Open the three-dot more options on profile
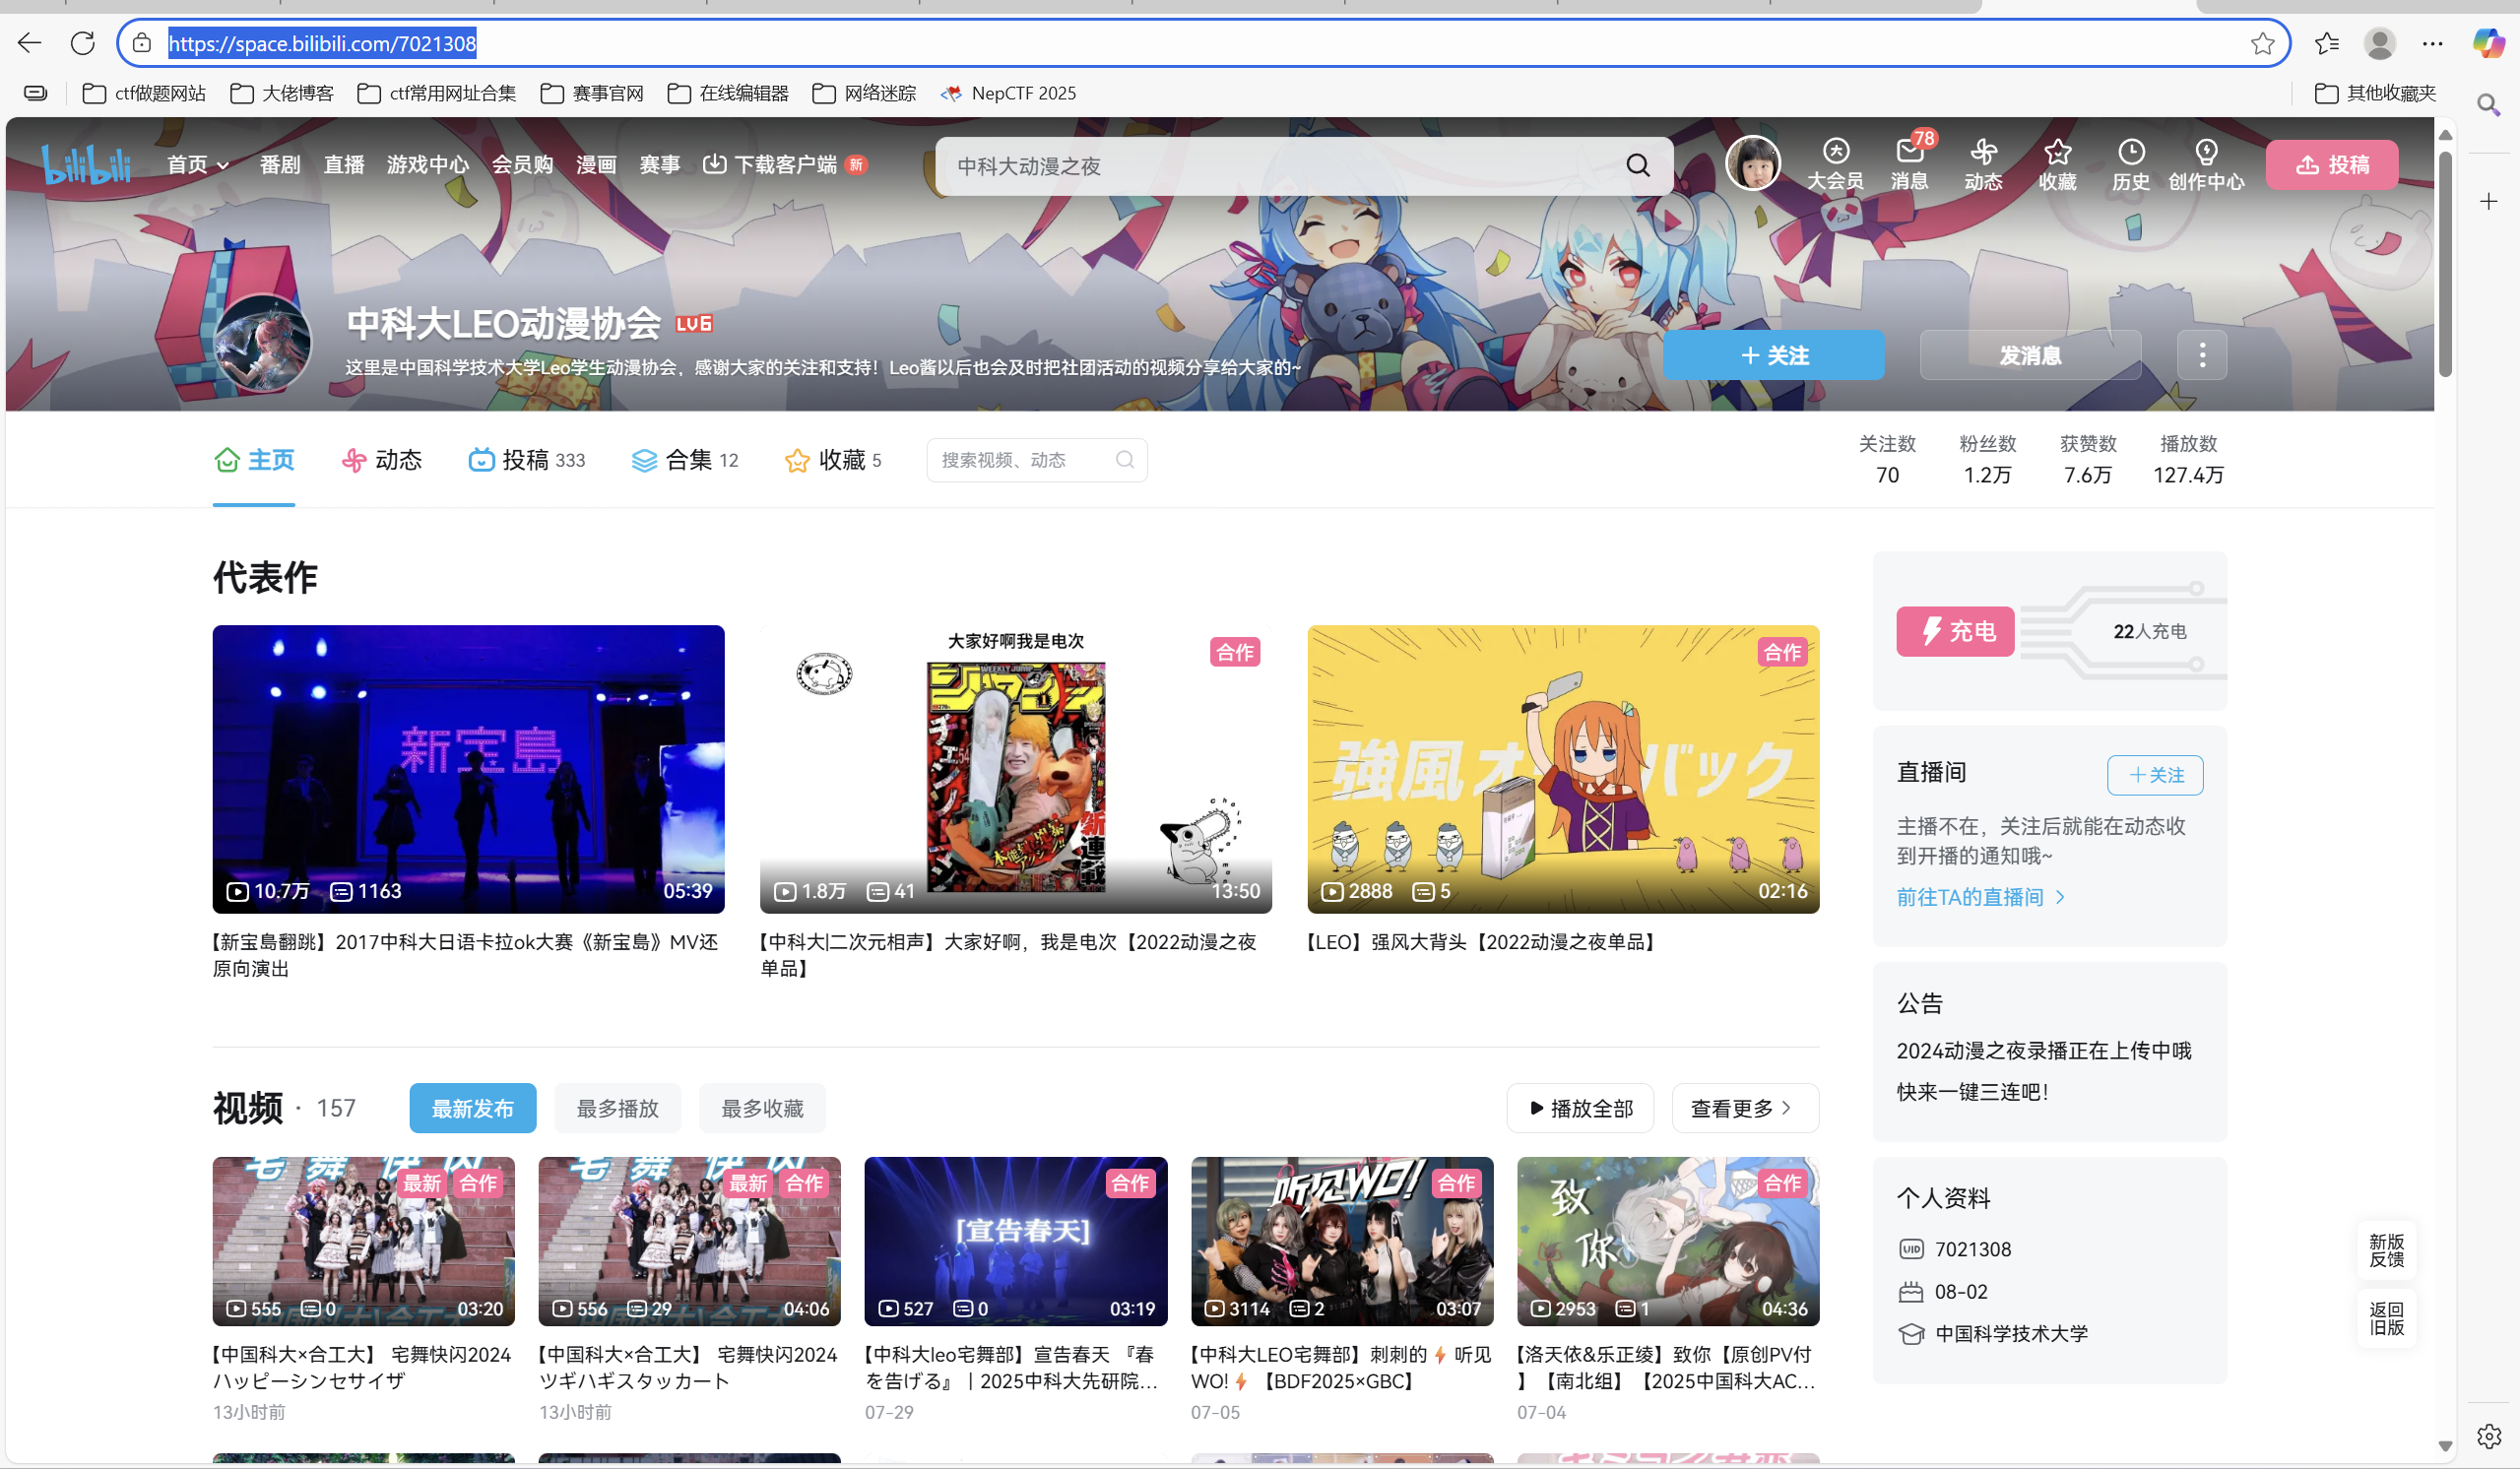 [x=2202, y=355]
